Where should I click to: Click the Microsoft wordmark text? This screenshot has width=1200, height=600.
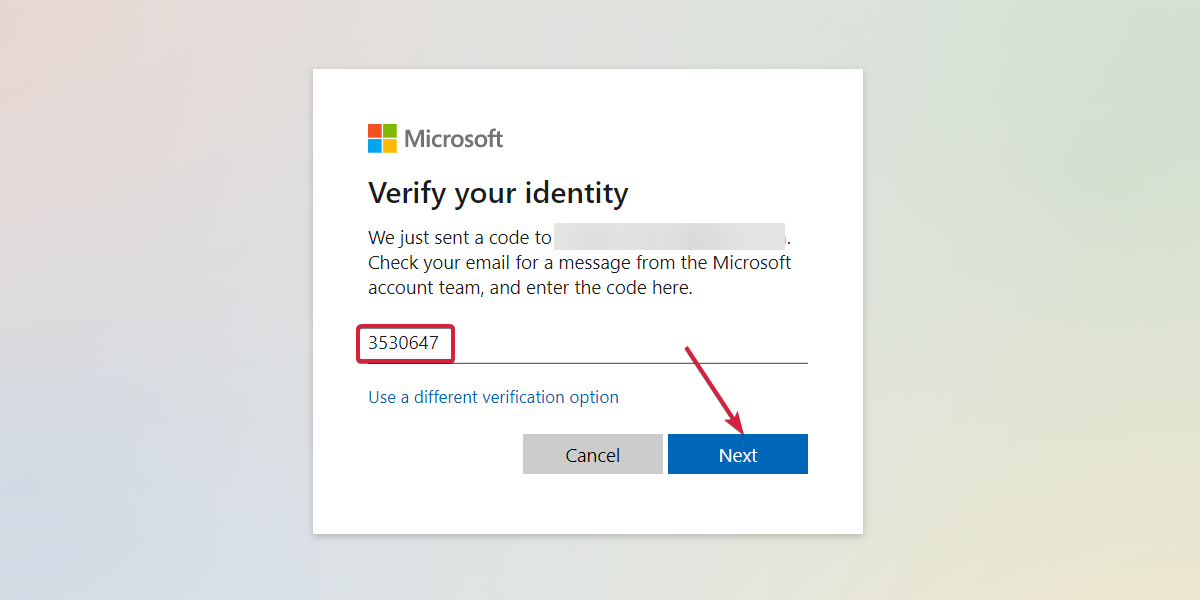click(x=454, y=139)
